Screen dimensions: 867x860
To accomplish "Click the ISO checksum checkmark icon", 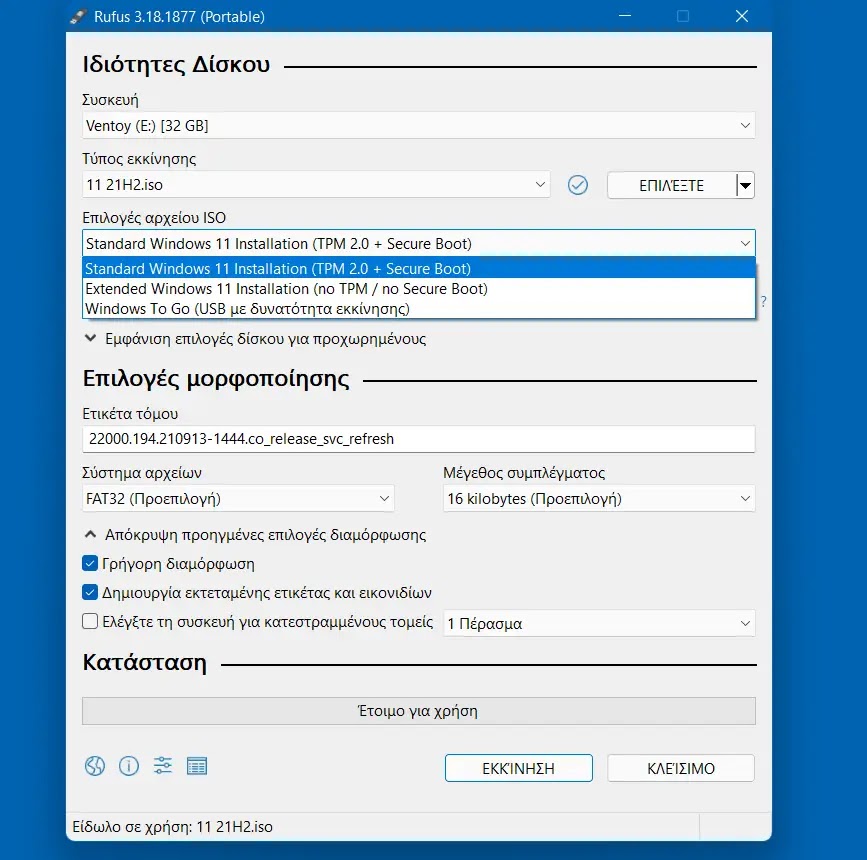I will coord(578,185).
